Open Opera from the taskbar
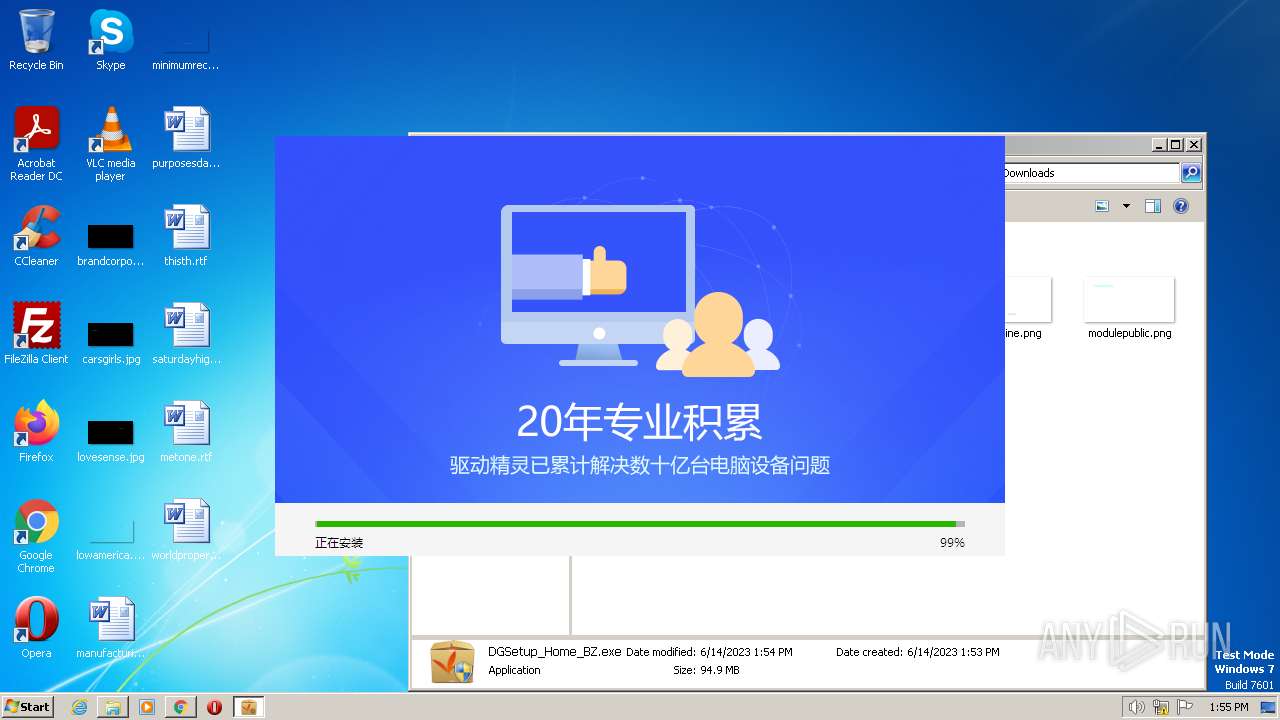The height and width of the screenshot is (720, 1280). click(x=214, y=707)
